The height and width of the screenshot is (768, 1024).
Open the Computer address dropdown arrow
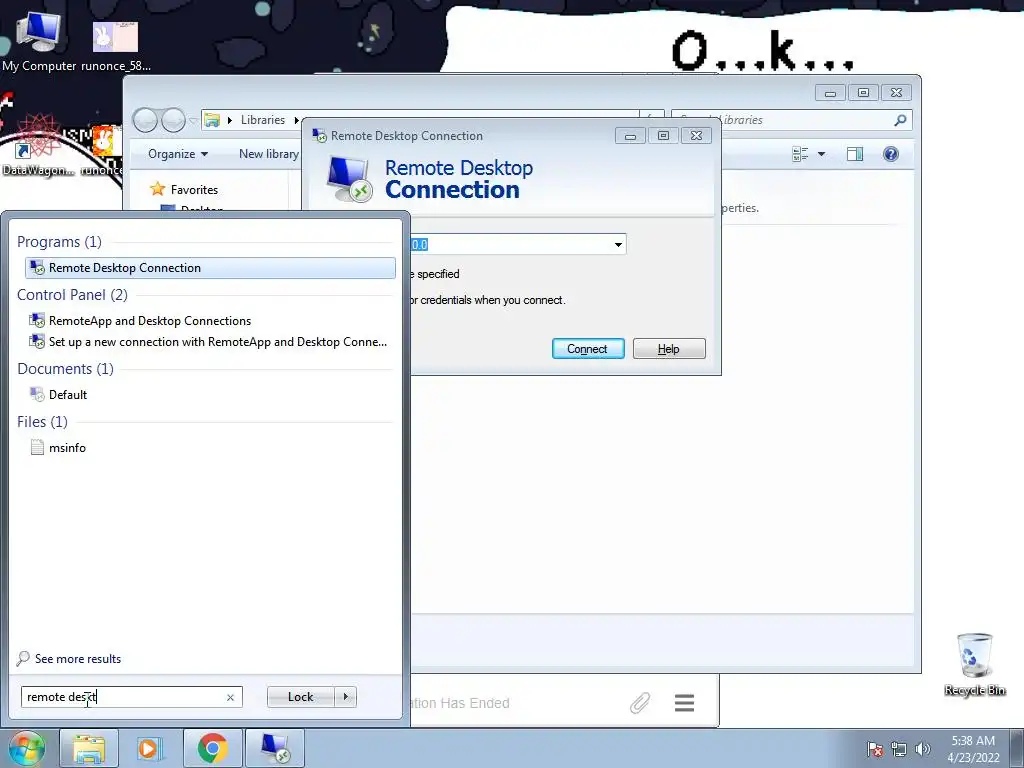click(x=618, y=245)
